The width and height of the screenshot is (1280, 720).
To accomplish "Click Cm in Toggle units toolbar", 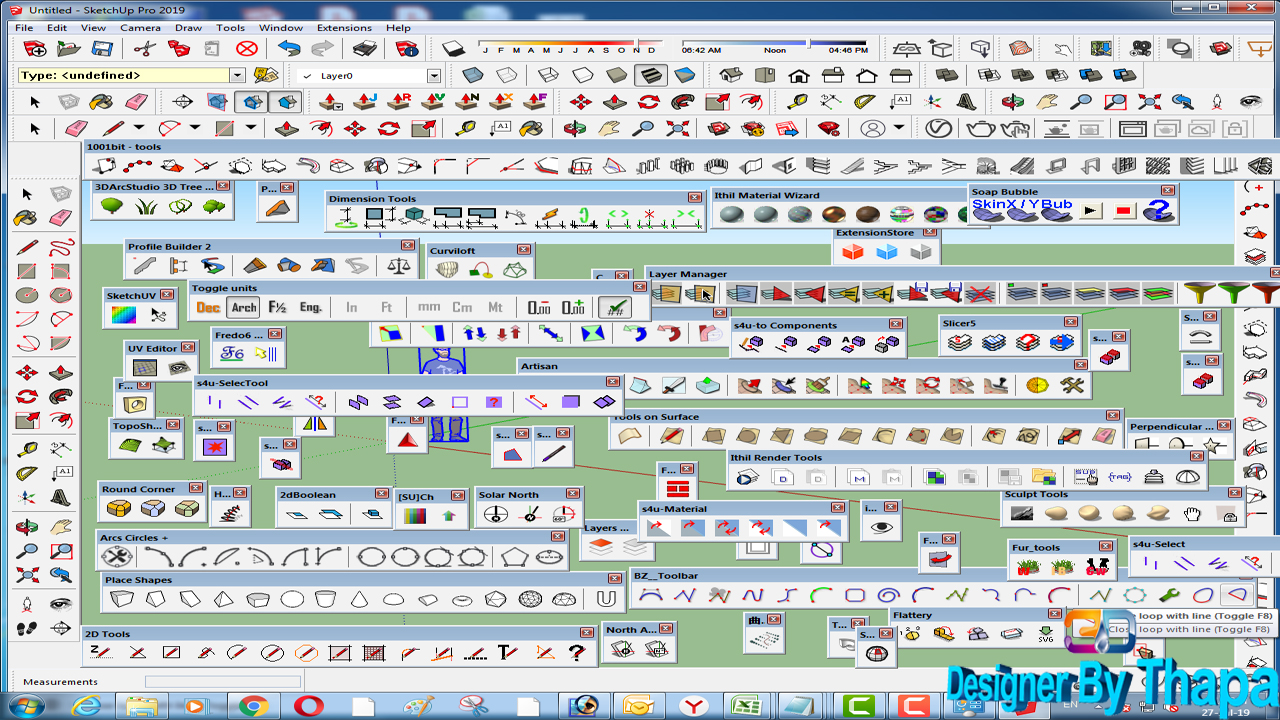I will [462, 307].
